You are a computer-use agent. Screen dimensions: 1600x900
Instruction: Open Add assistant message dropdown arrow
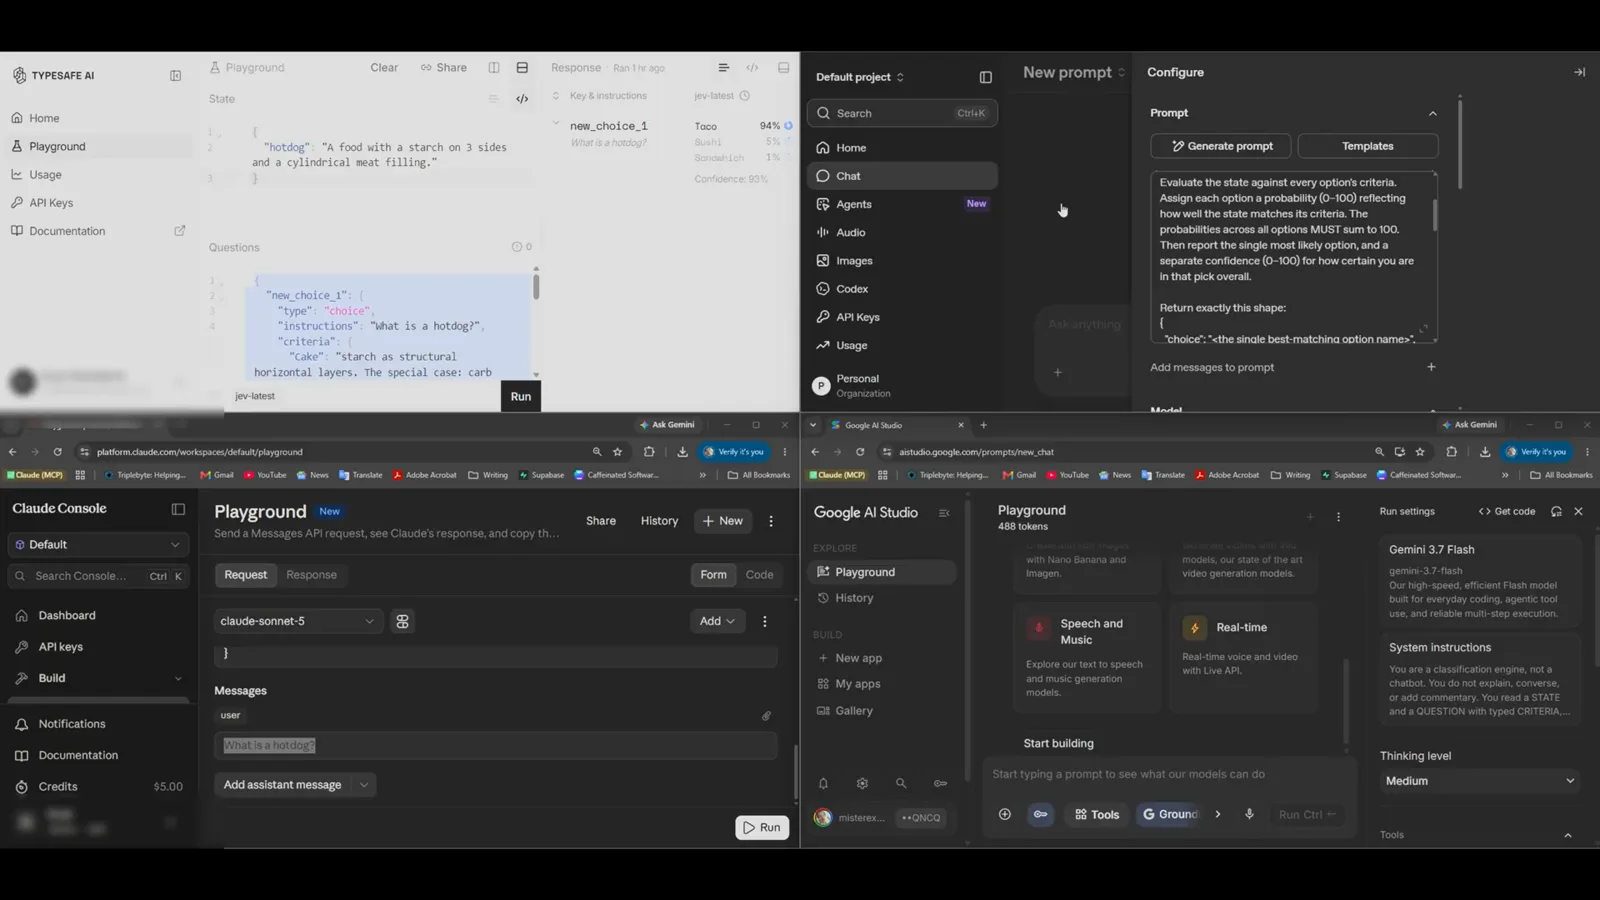coord(364,785)
